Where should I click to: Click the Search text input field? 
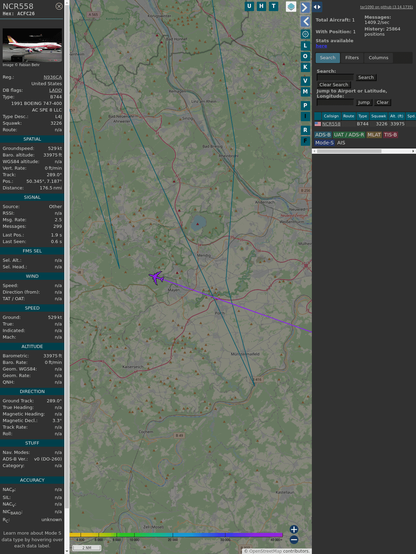(335, 77)
